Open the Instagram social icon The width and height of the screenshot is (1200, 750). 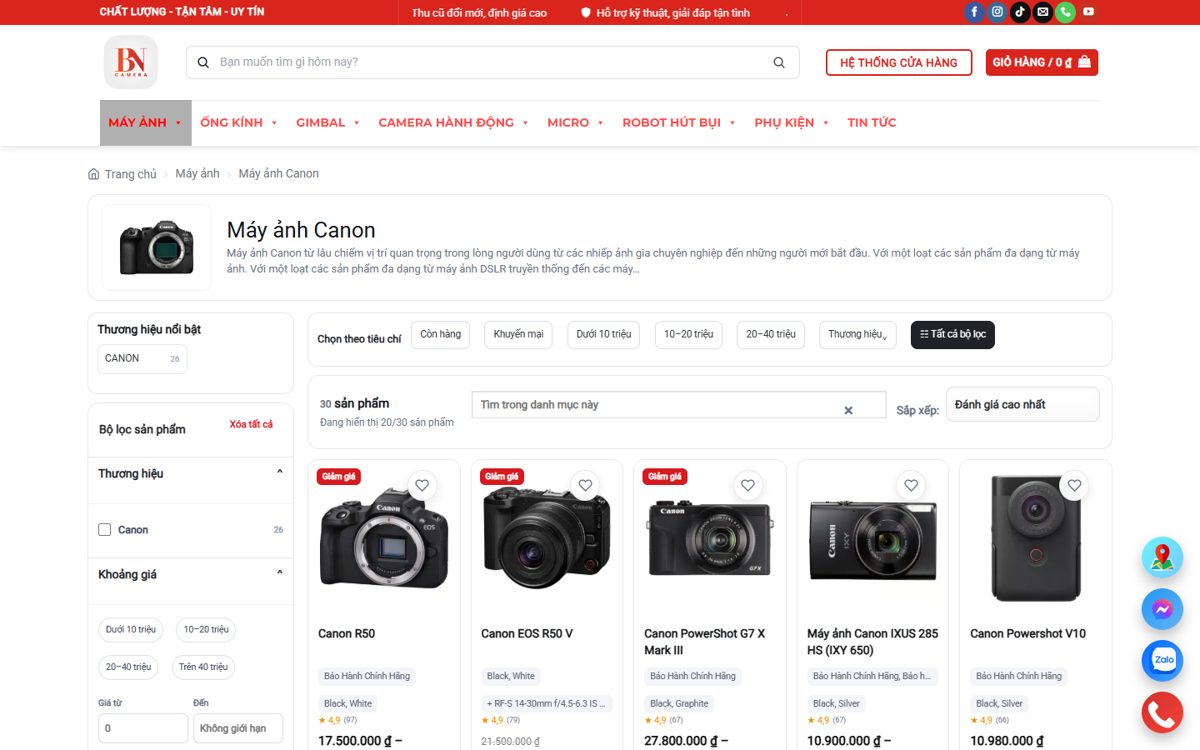[997, 12]
